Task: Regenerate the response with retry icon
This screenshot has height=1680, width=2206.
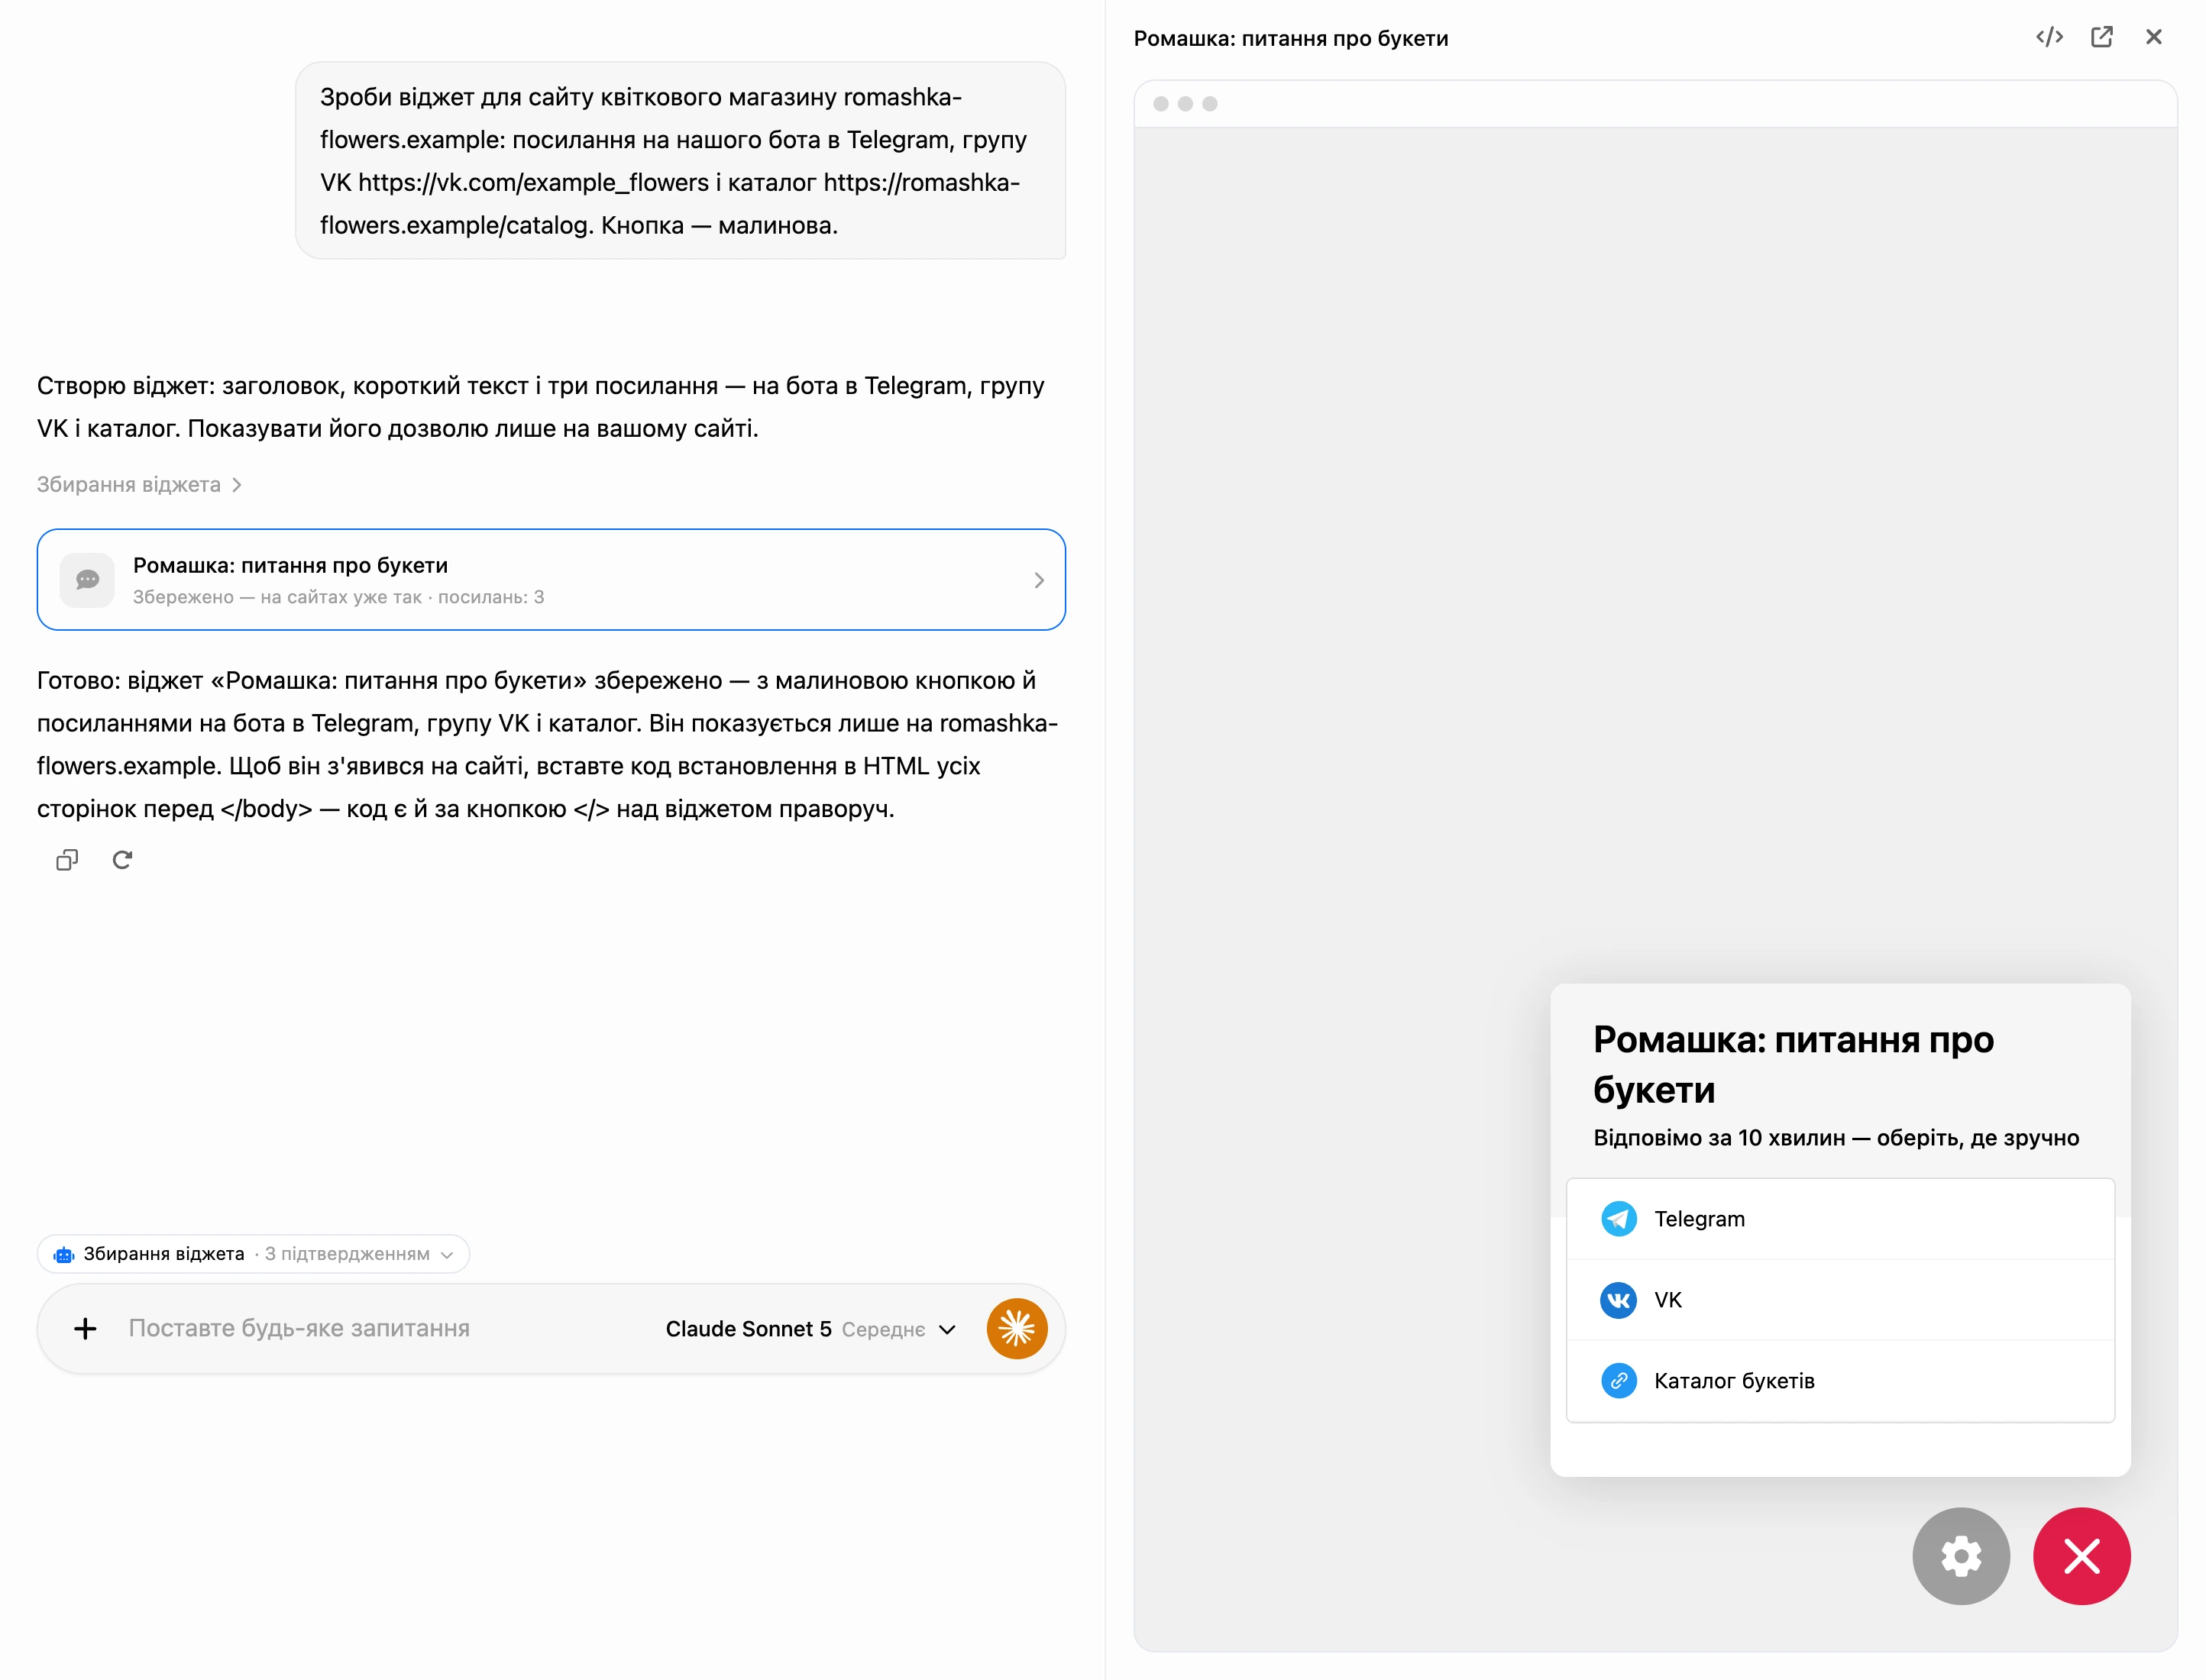Action: coord(122,859)
